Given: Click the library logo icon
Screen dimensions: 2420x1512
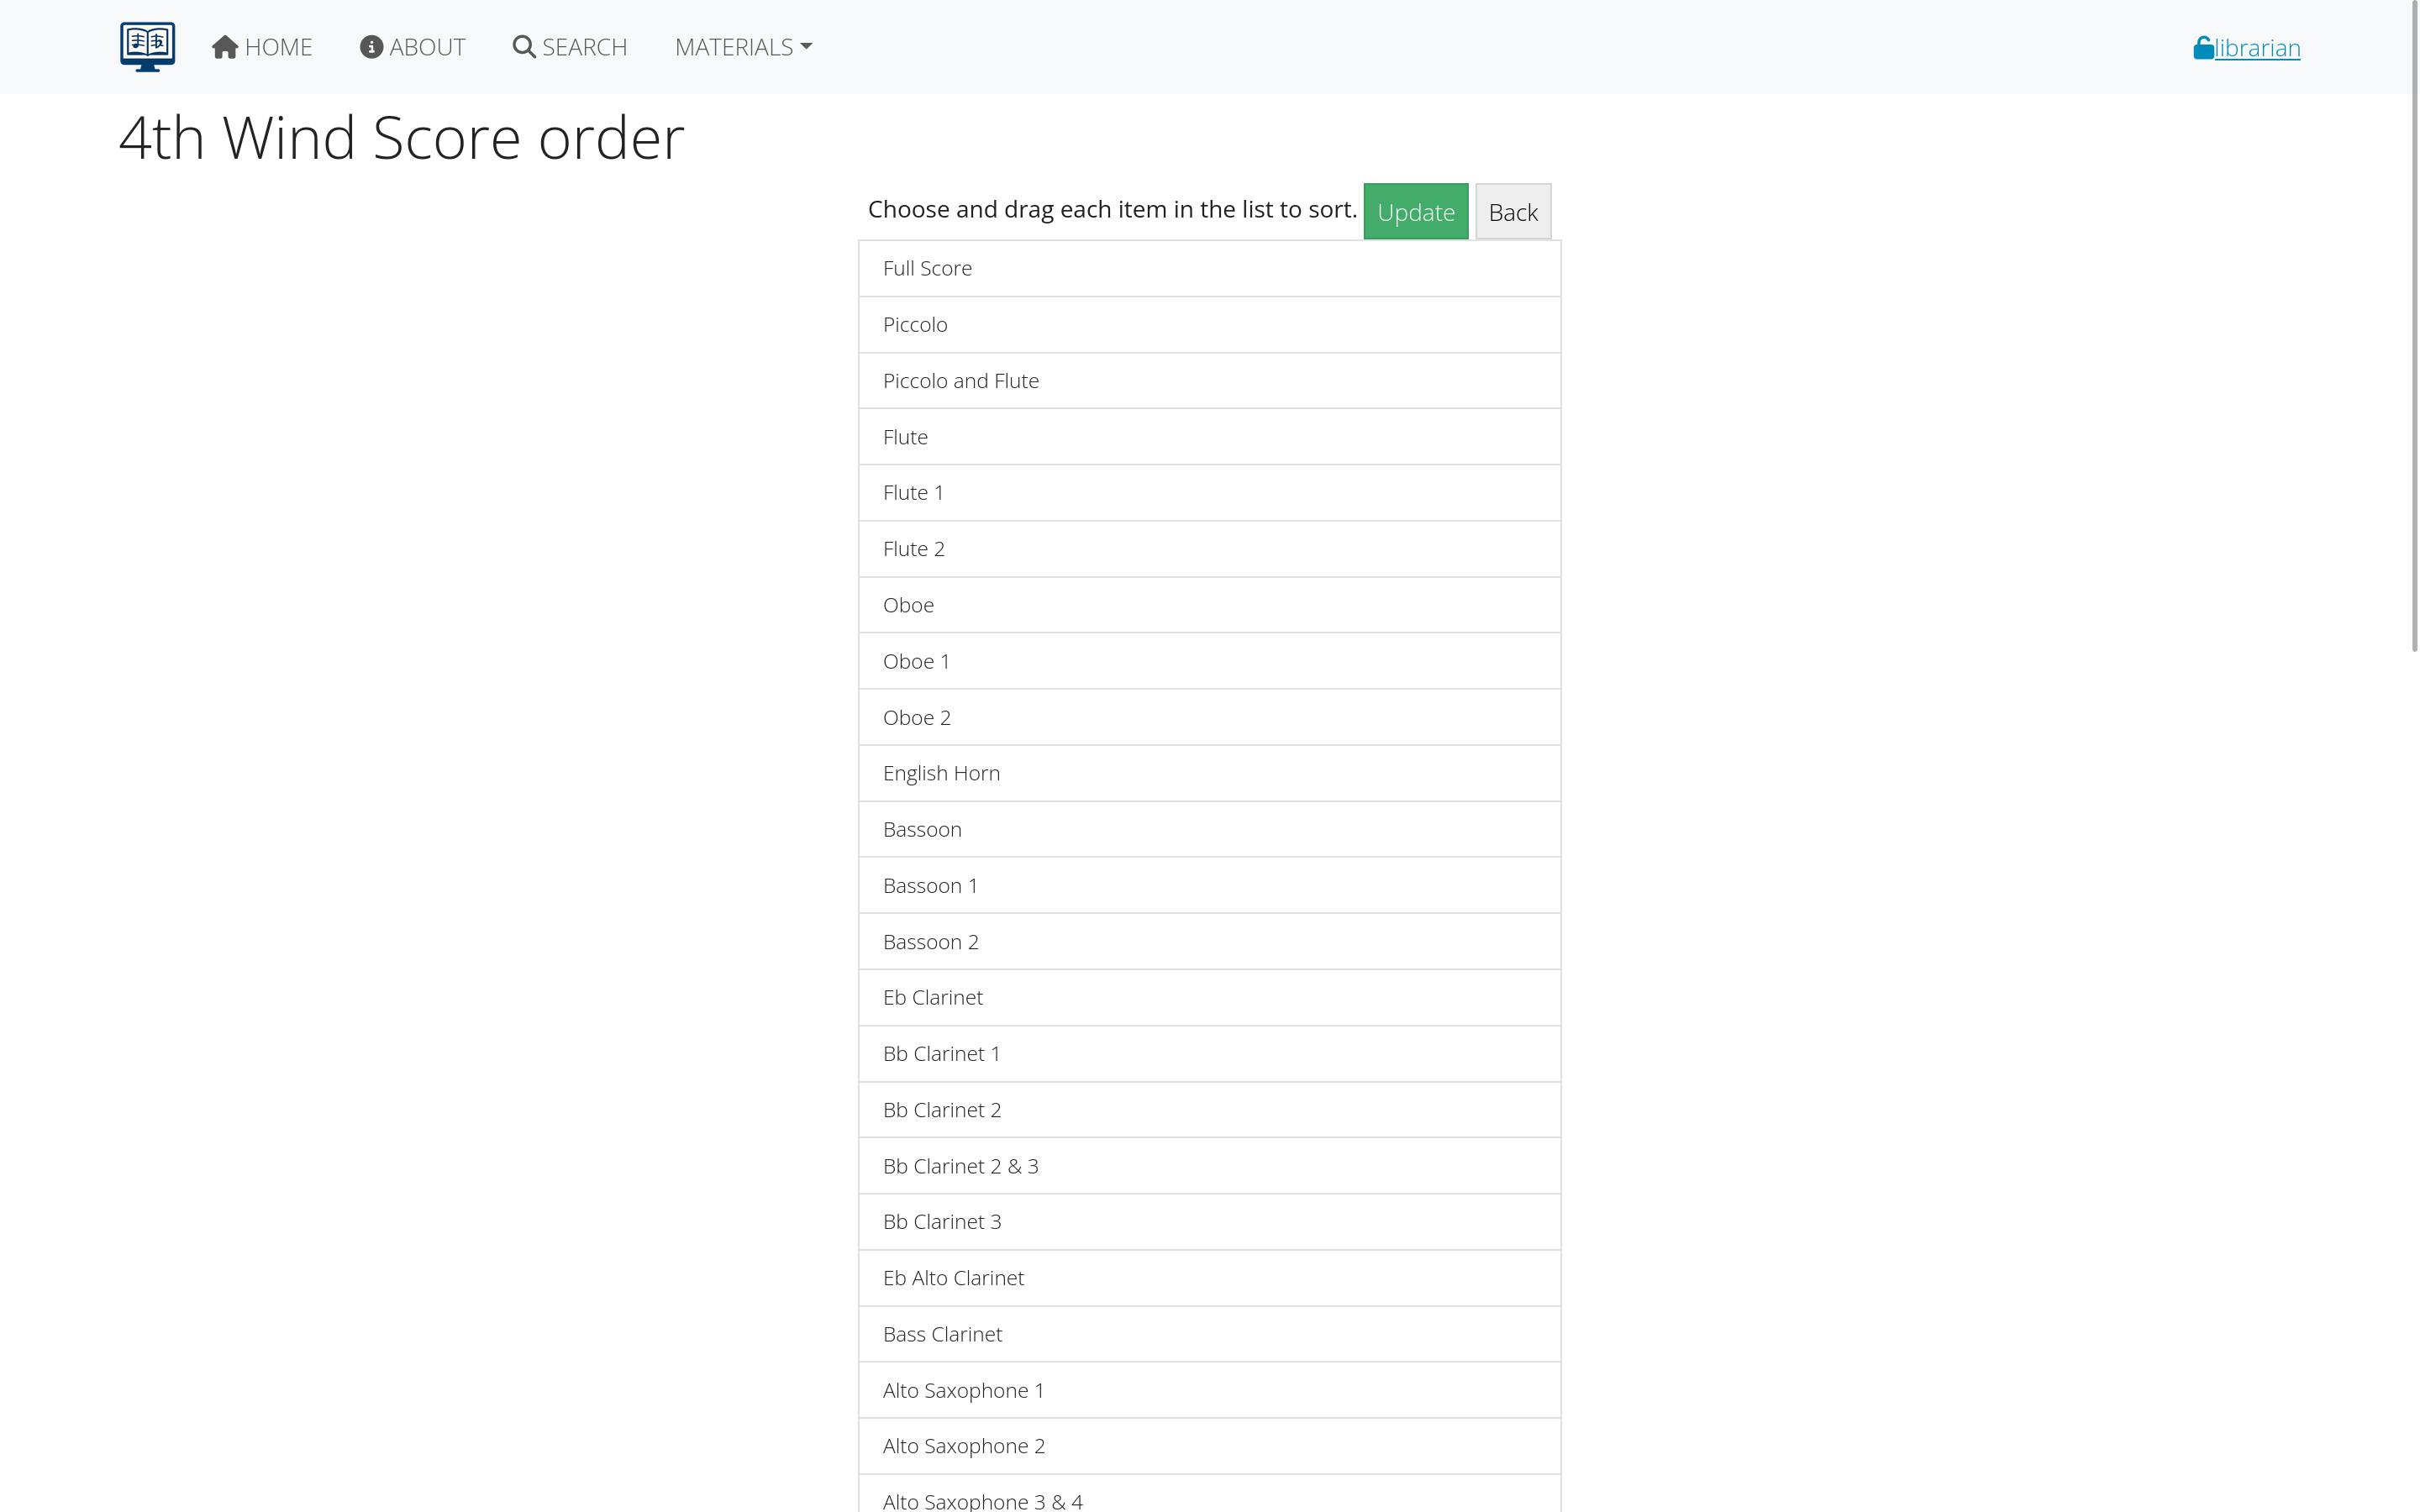Looking at the screenshot, I should (x=146, y=46).
